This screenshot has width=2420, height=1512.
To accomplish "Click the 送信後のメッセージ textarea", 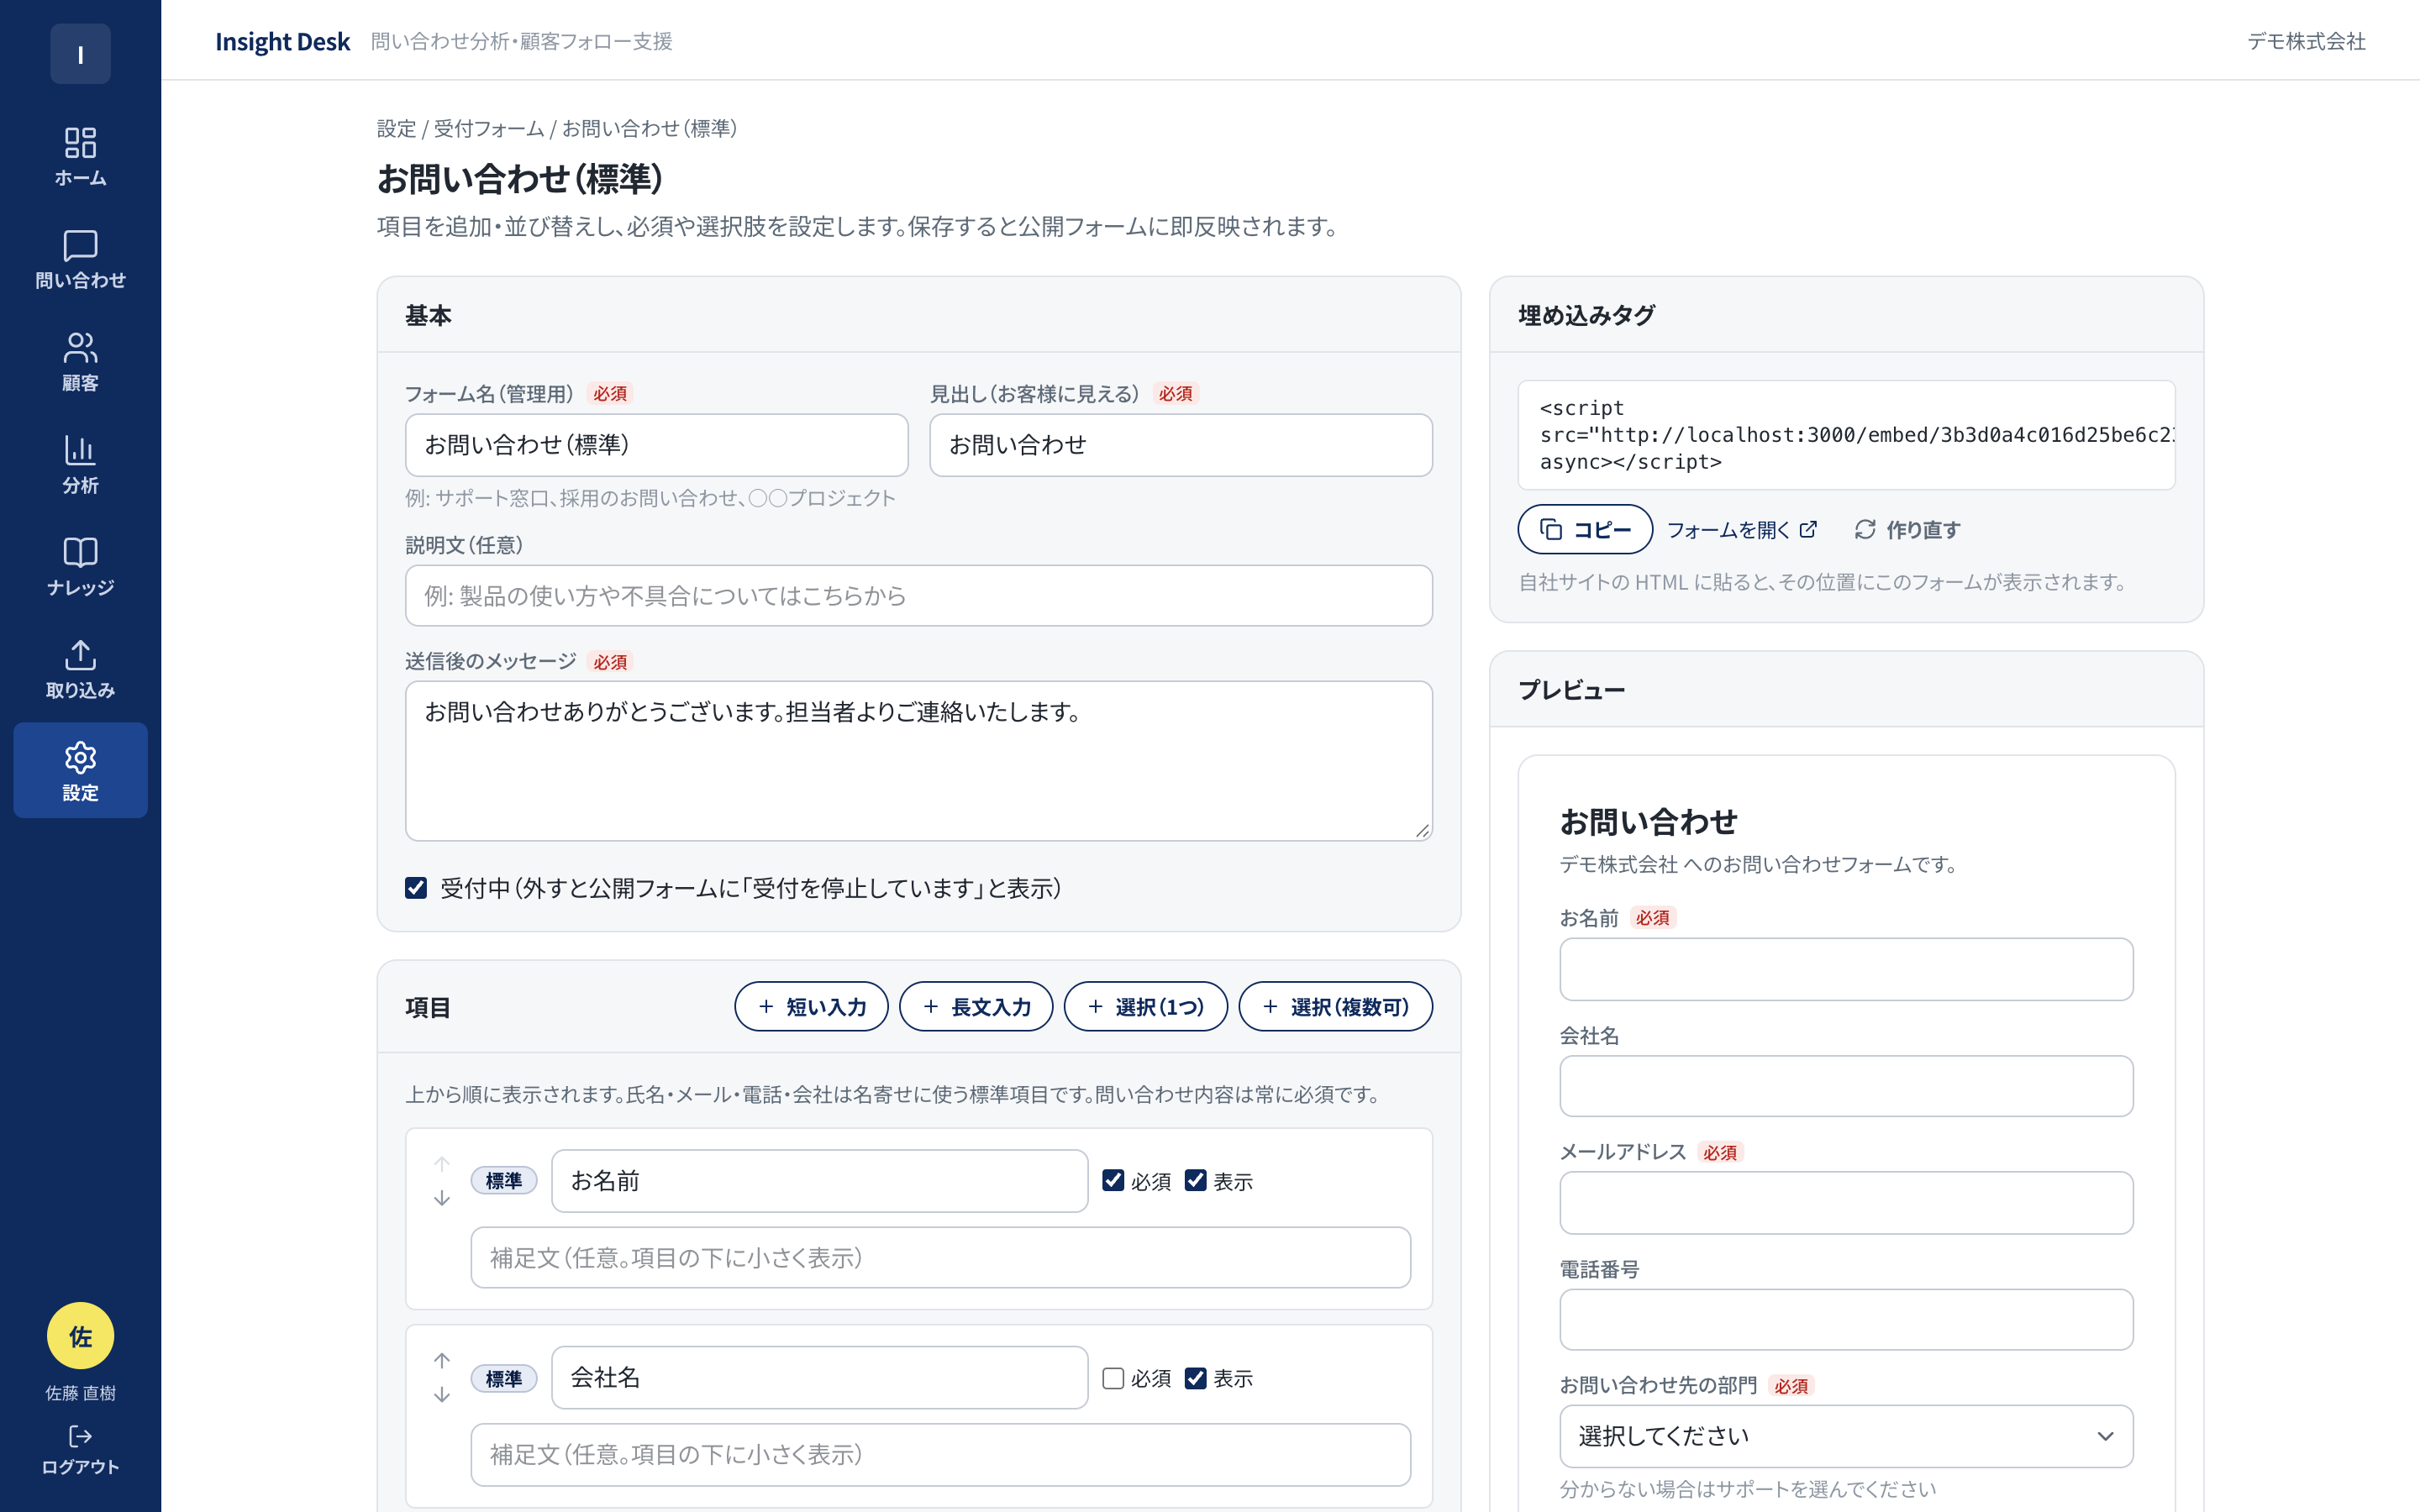I will pyautogui.click(x=919, y=761).
